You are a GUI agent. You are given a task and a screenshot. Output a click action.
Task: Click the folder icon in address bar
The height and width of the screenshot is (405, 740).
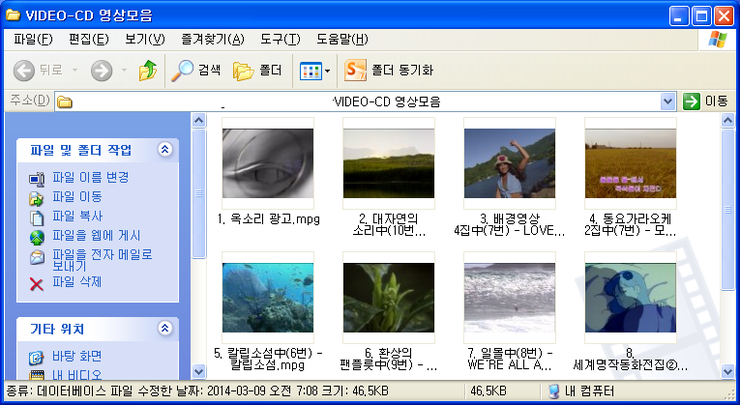tap(65, 102)
